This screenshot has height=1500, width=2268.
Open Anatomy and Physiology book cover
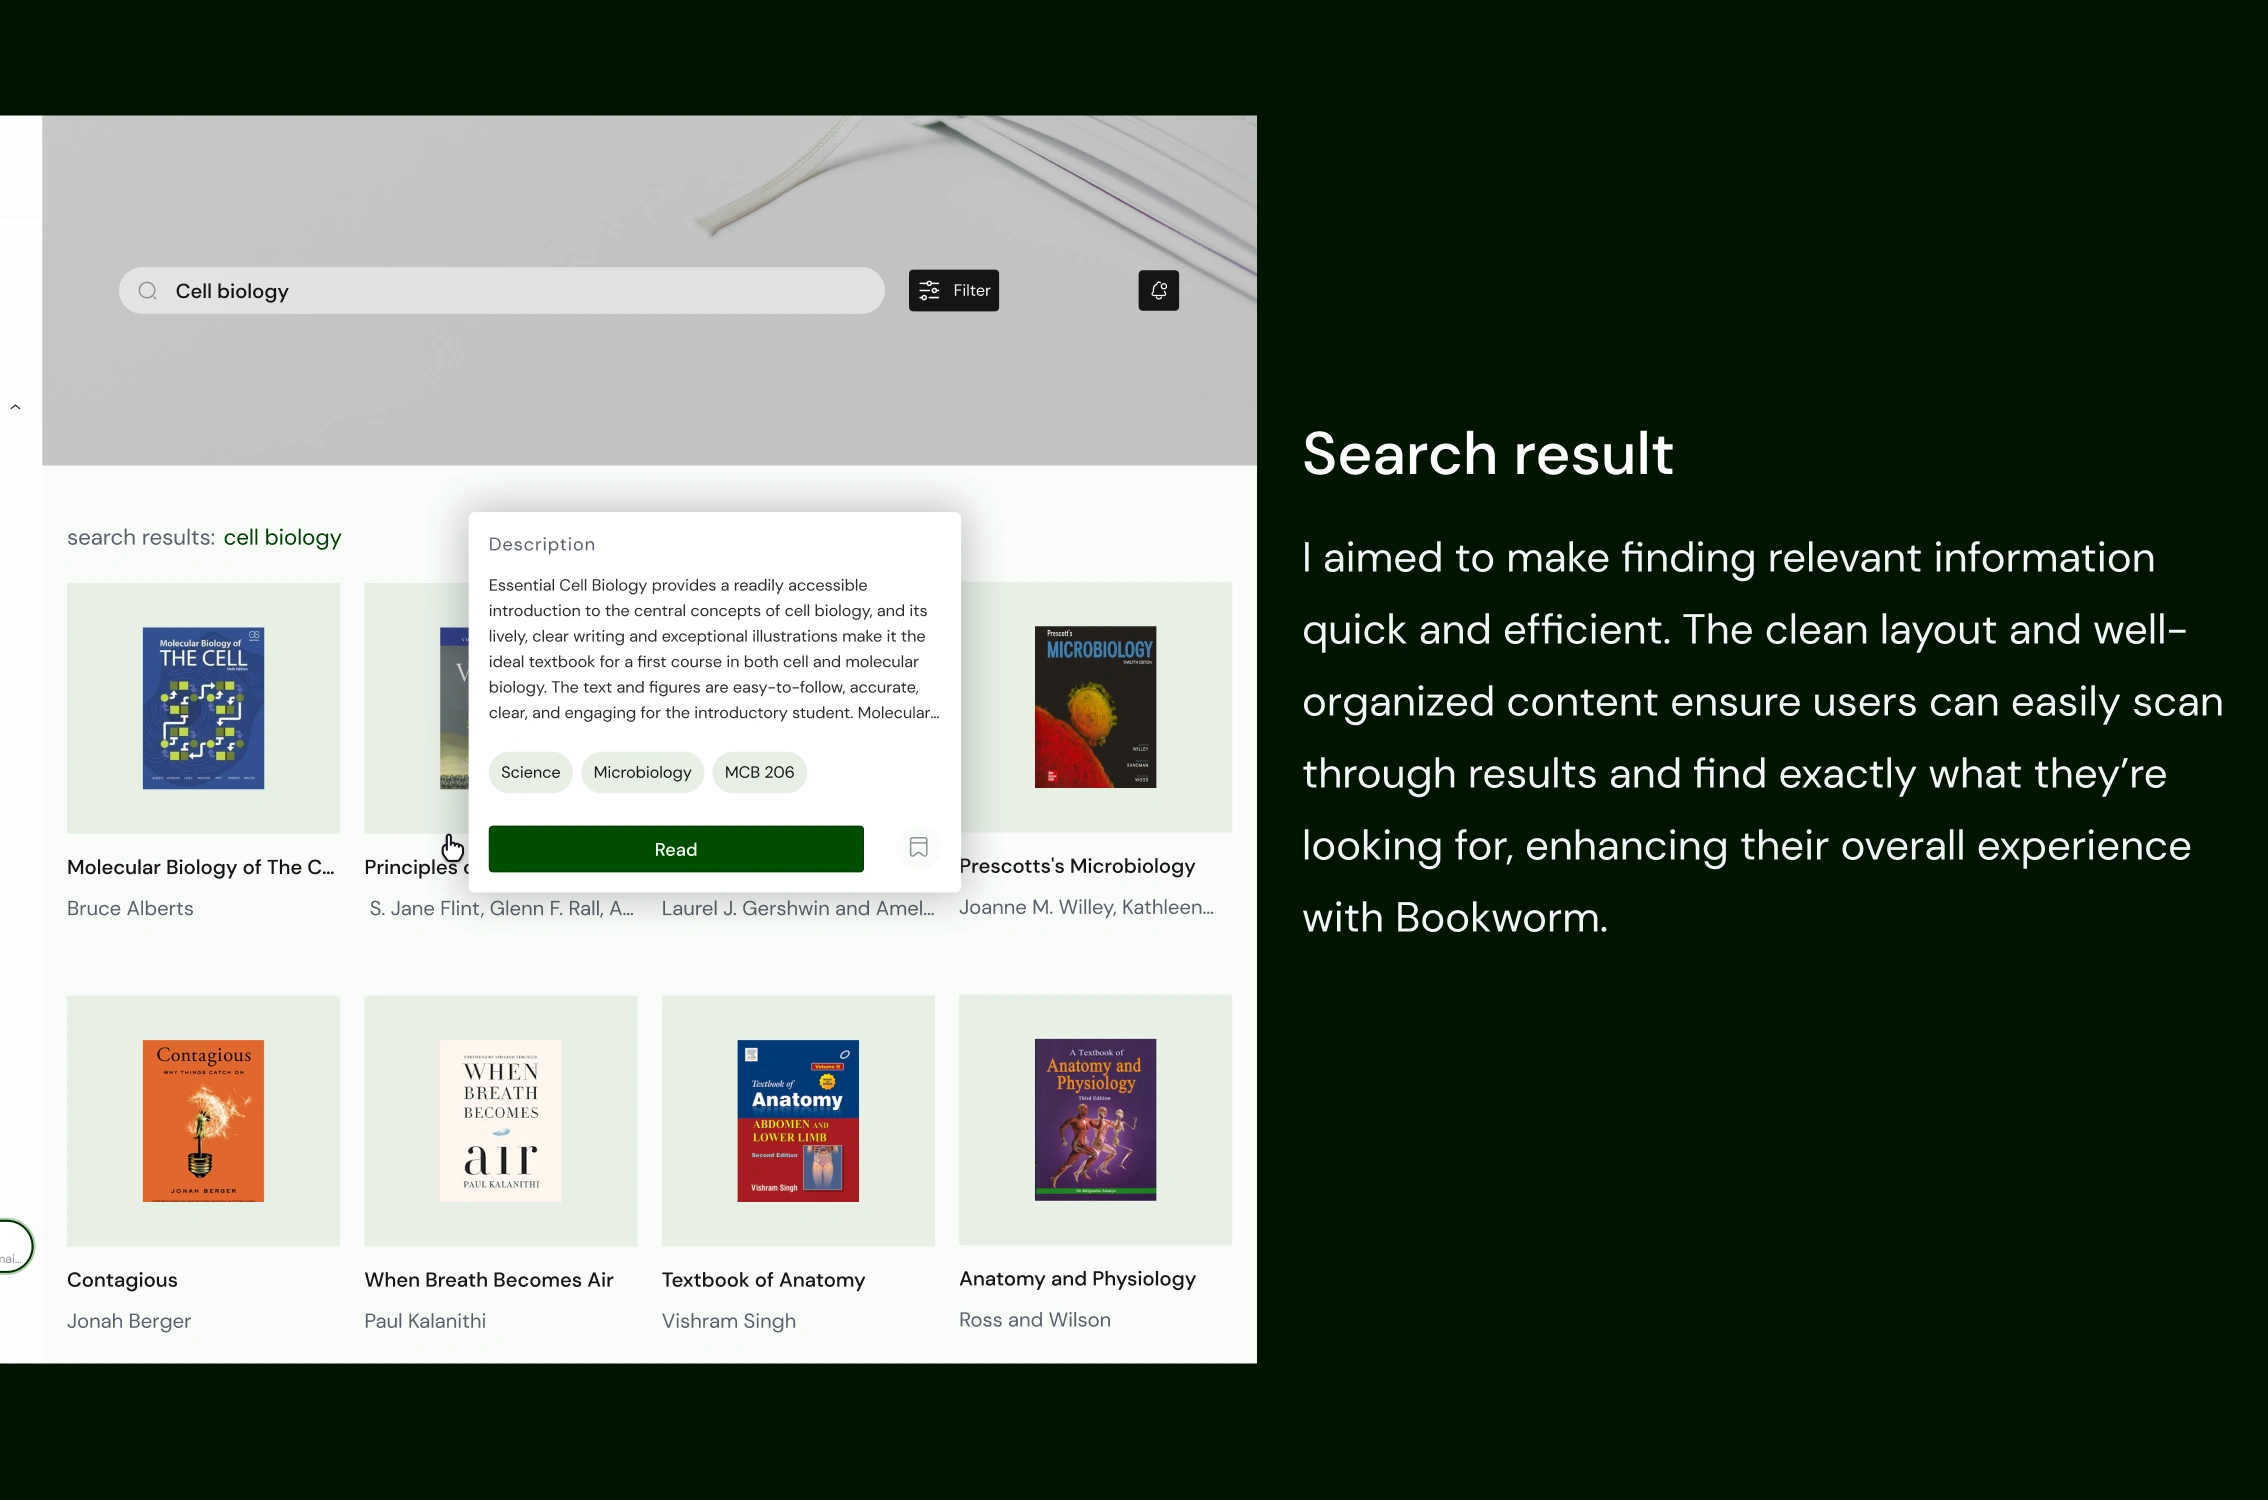click(1095, 1119)
